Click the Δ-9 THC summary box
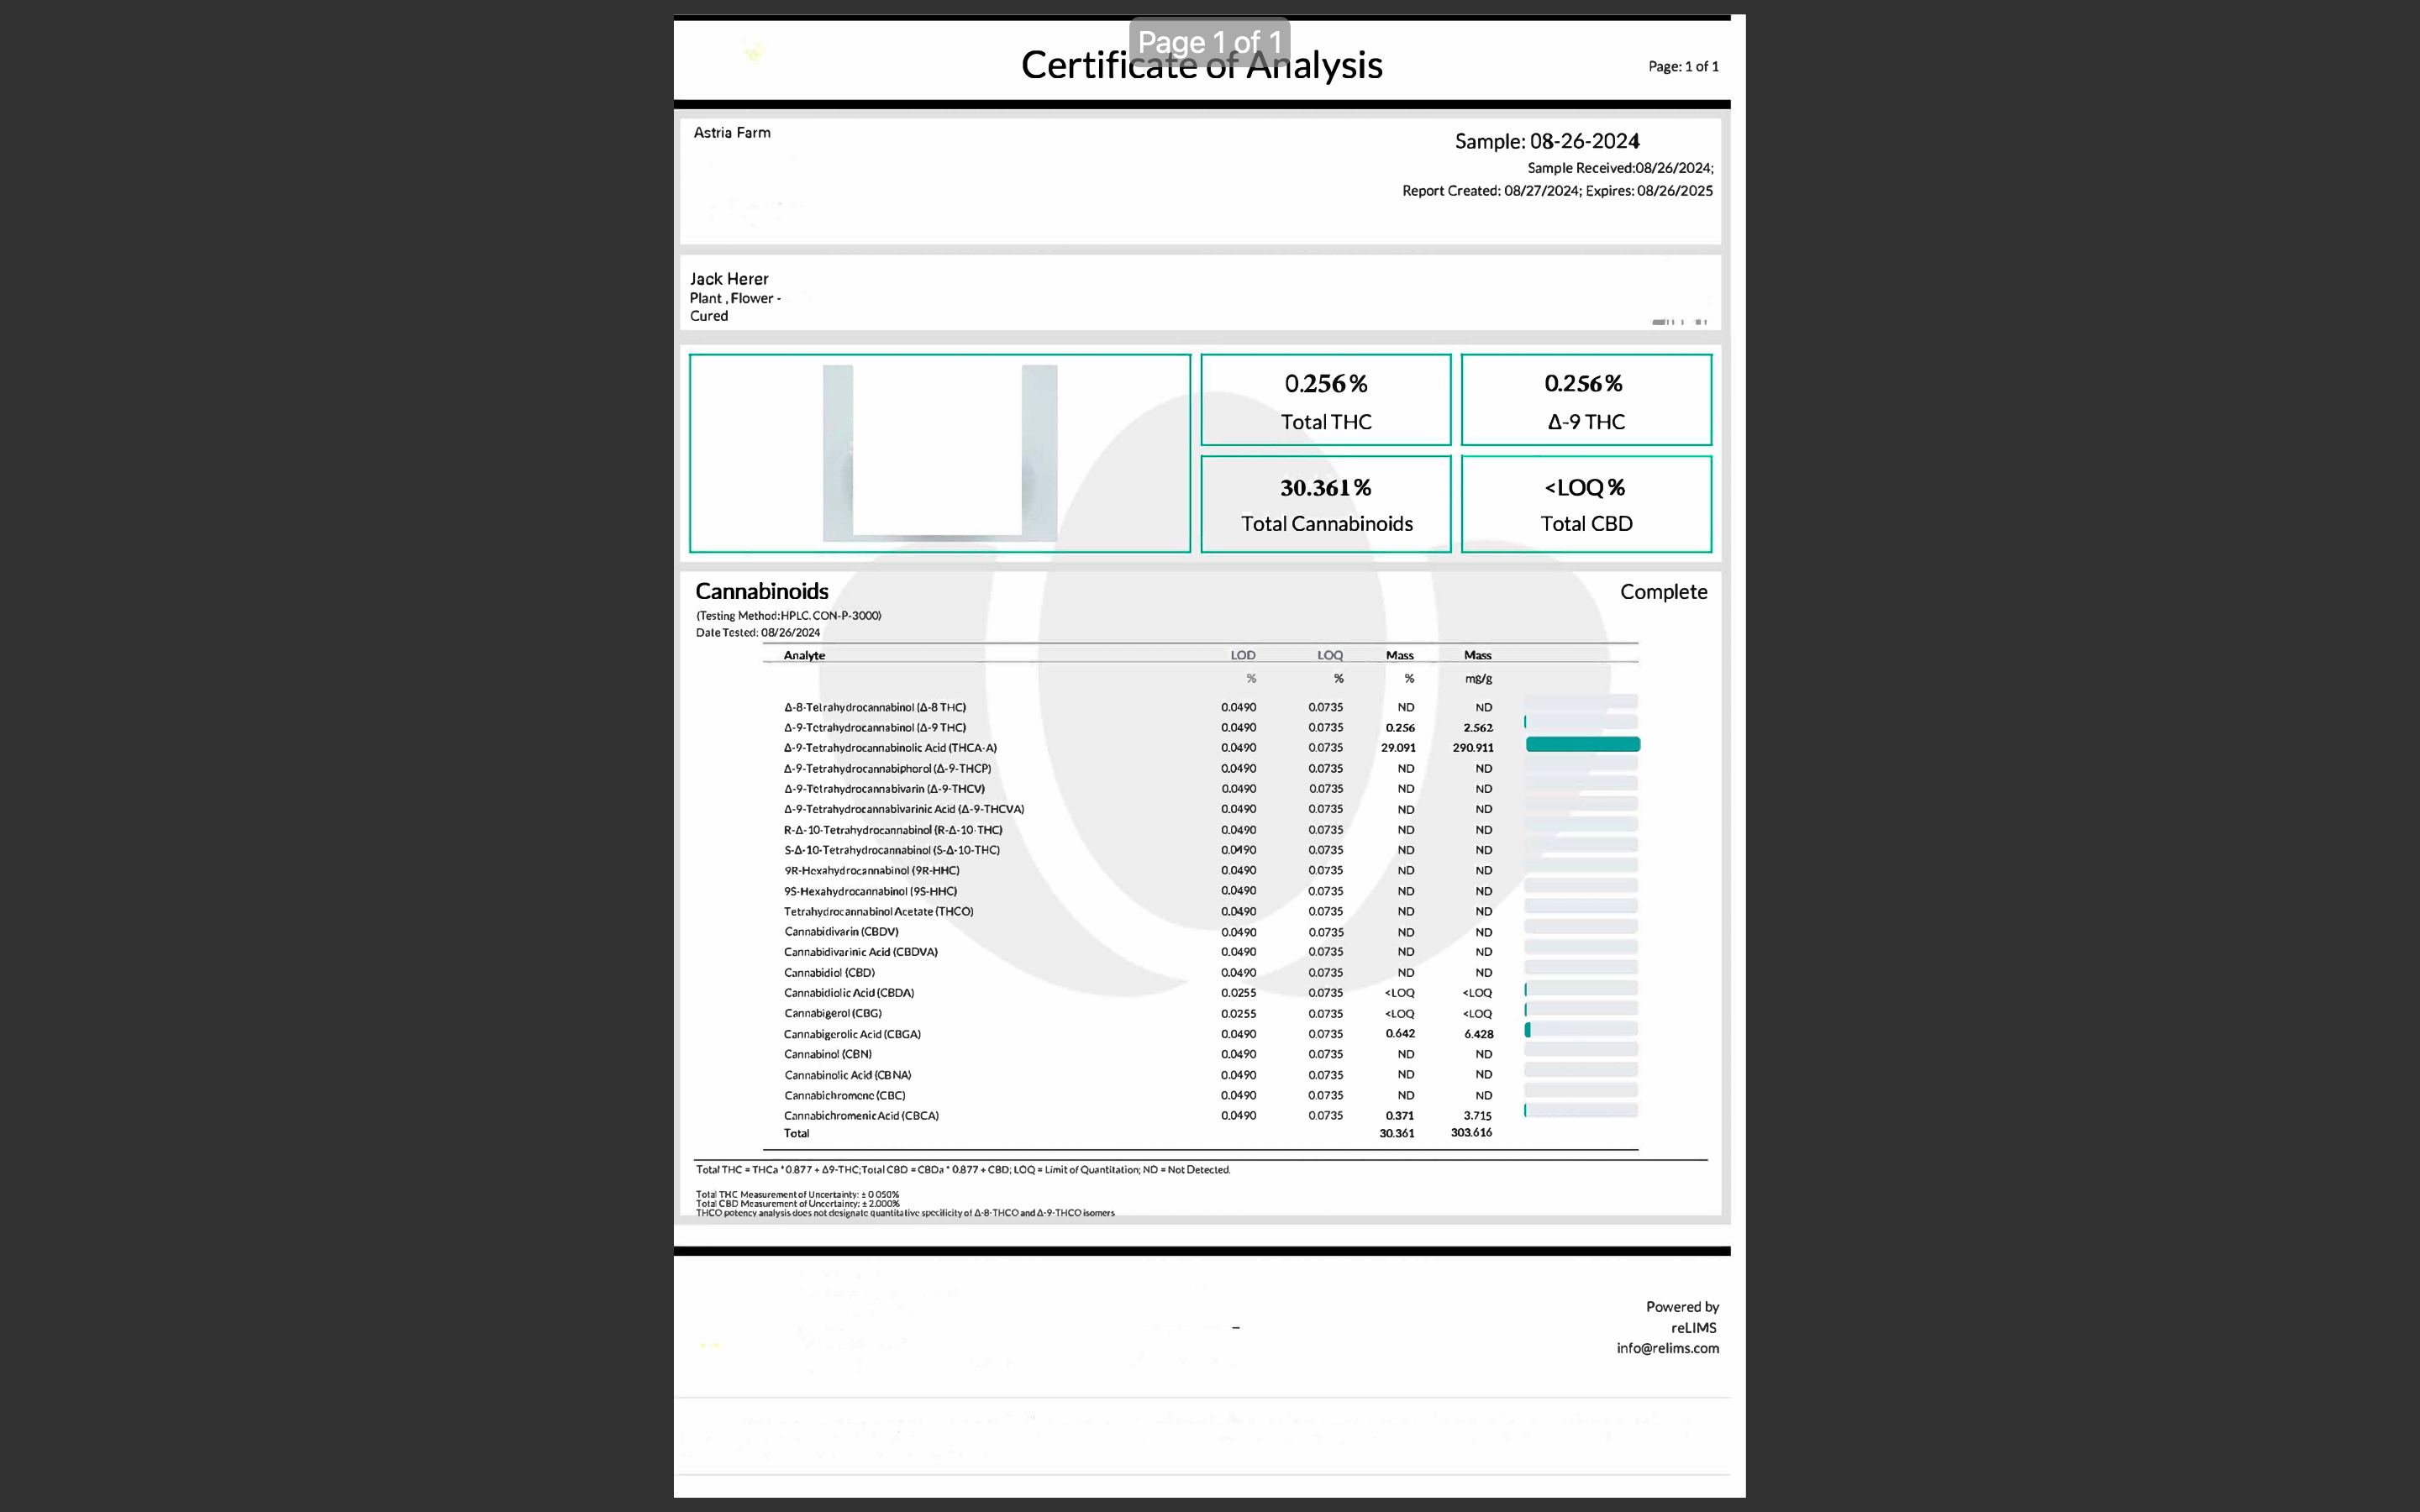 tap(1586, 400)
